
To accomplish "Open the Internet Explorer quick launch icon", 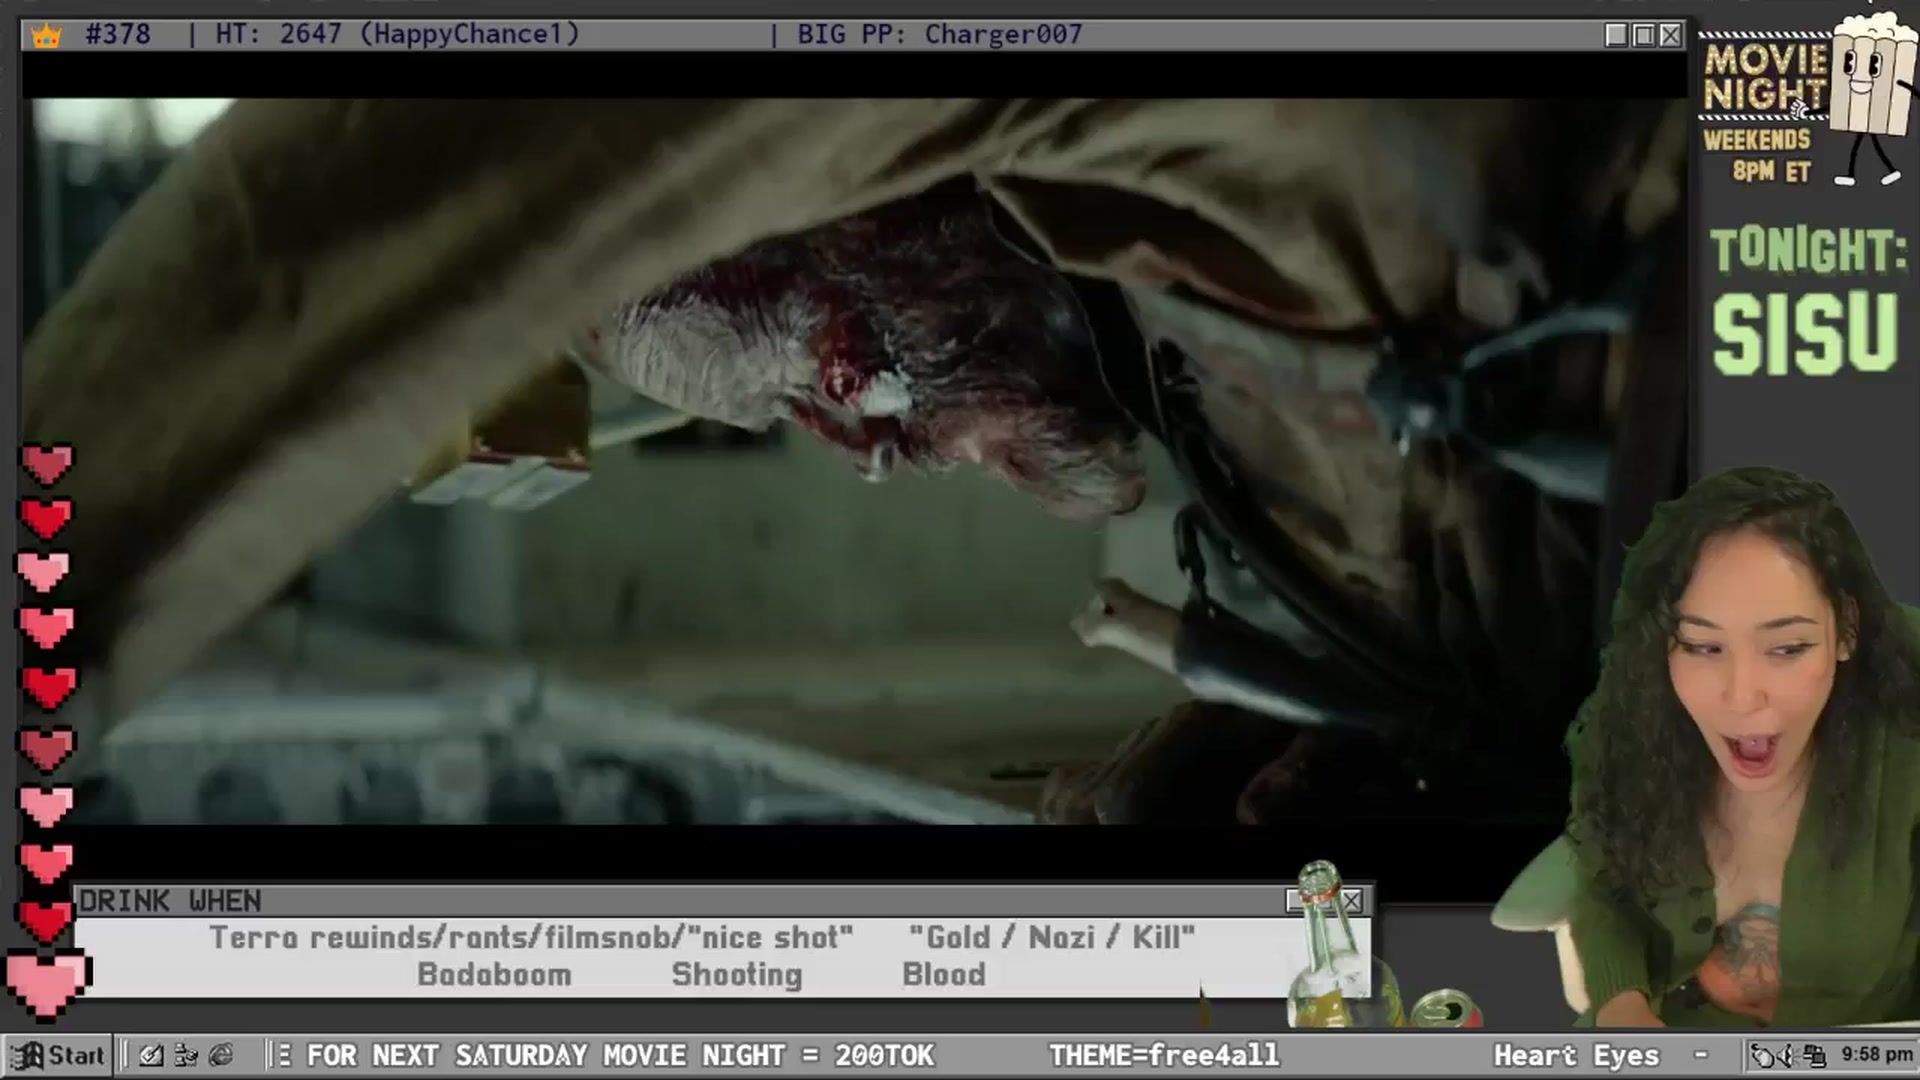I will 221,1055.
